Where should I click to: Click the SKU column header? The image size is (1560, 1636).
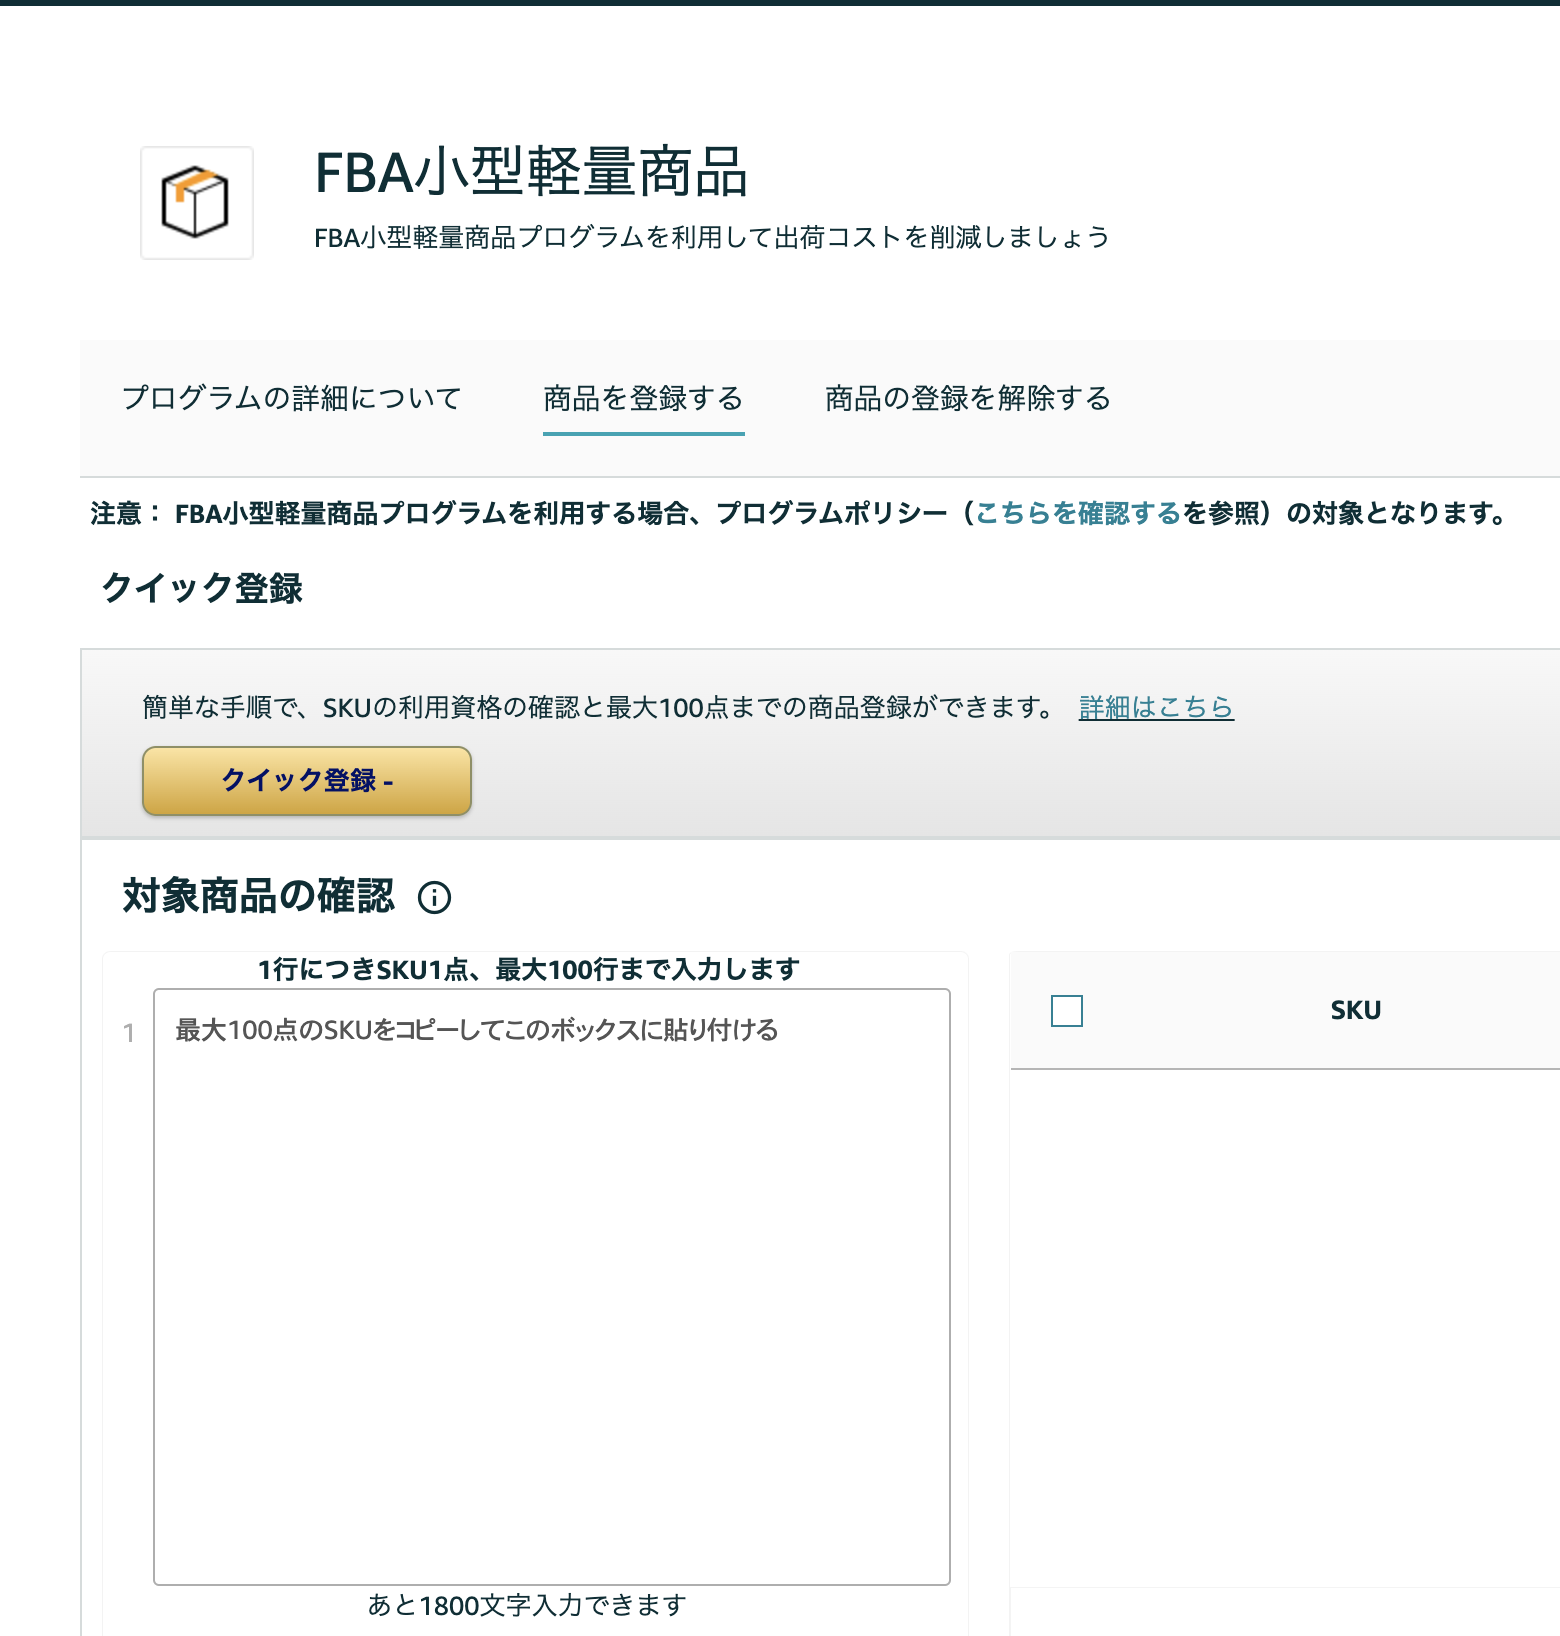coord(1355,1011)
